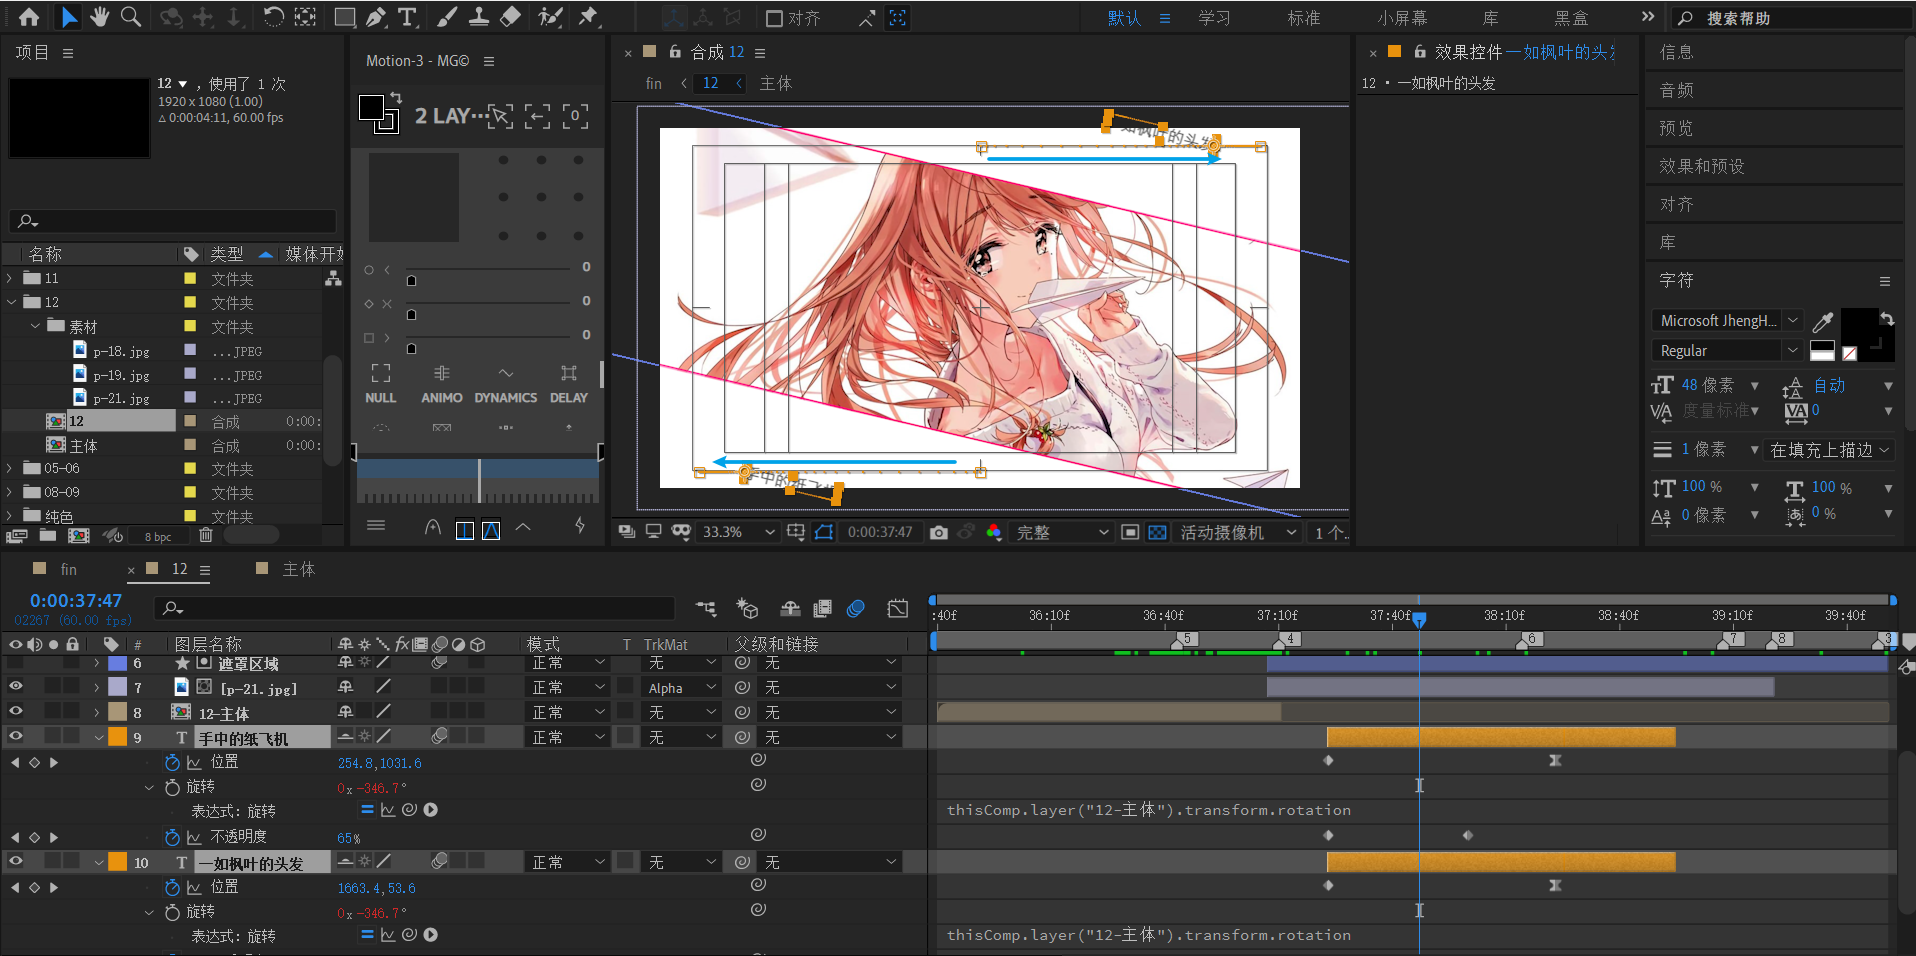Expand the 预览 panel
1916x956 pixels.
(1677, 128)
